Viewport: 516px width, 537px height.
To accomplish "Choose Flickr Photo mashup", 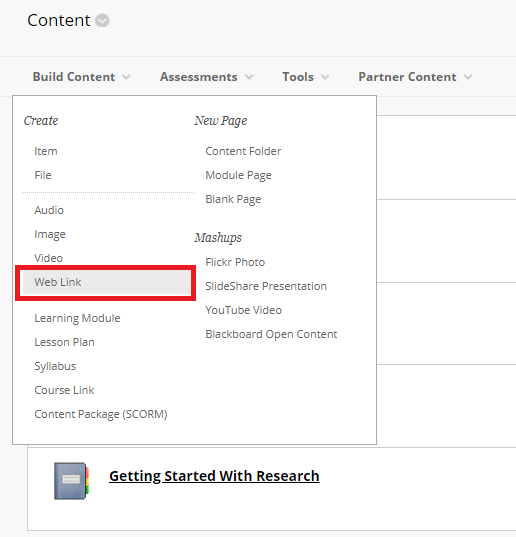I will (x=235, y=262).
